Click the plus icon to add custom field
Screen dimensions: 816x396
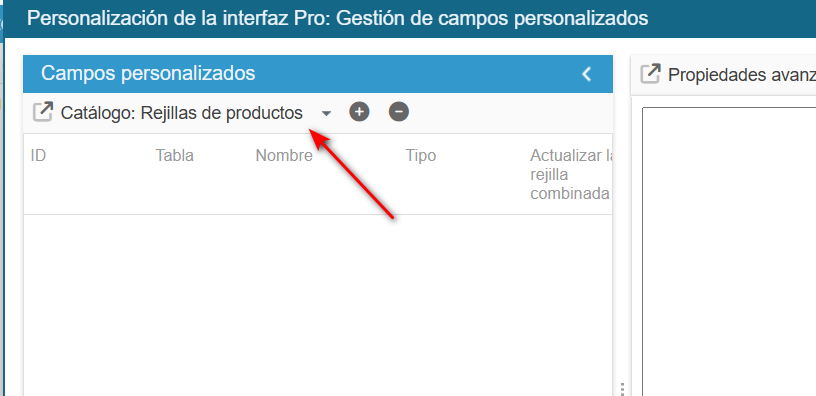click(x=359, y=112)
